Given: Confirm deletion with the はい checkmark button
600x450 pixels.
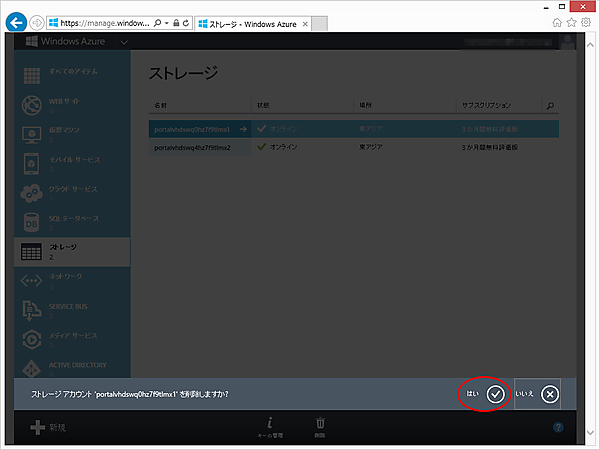Looking at the screenshot, I should [x=495, y=394].
